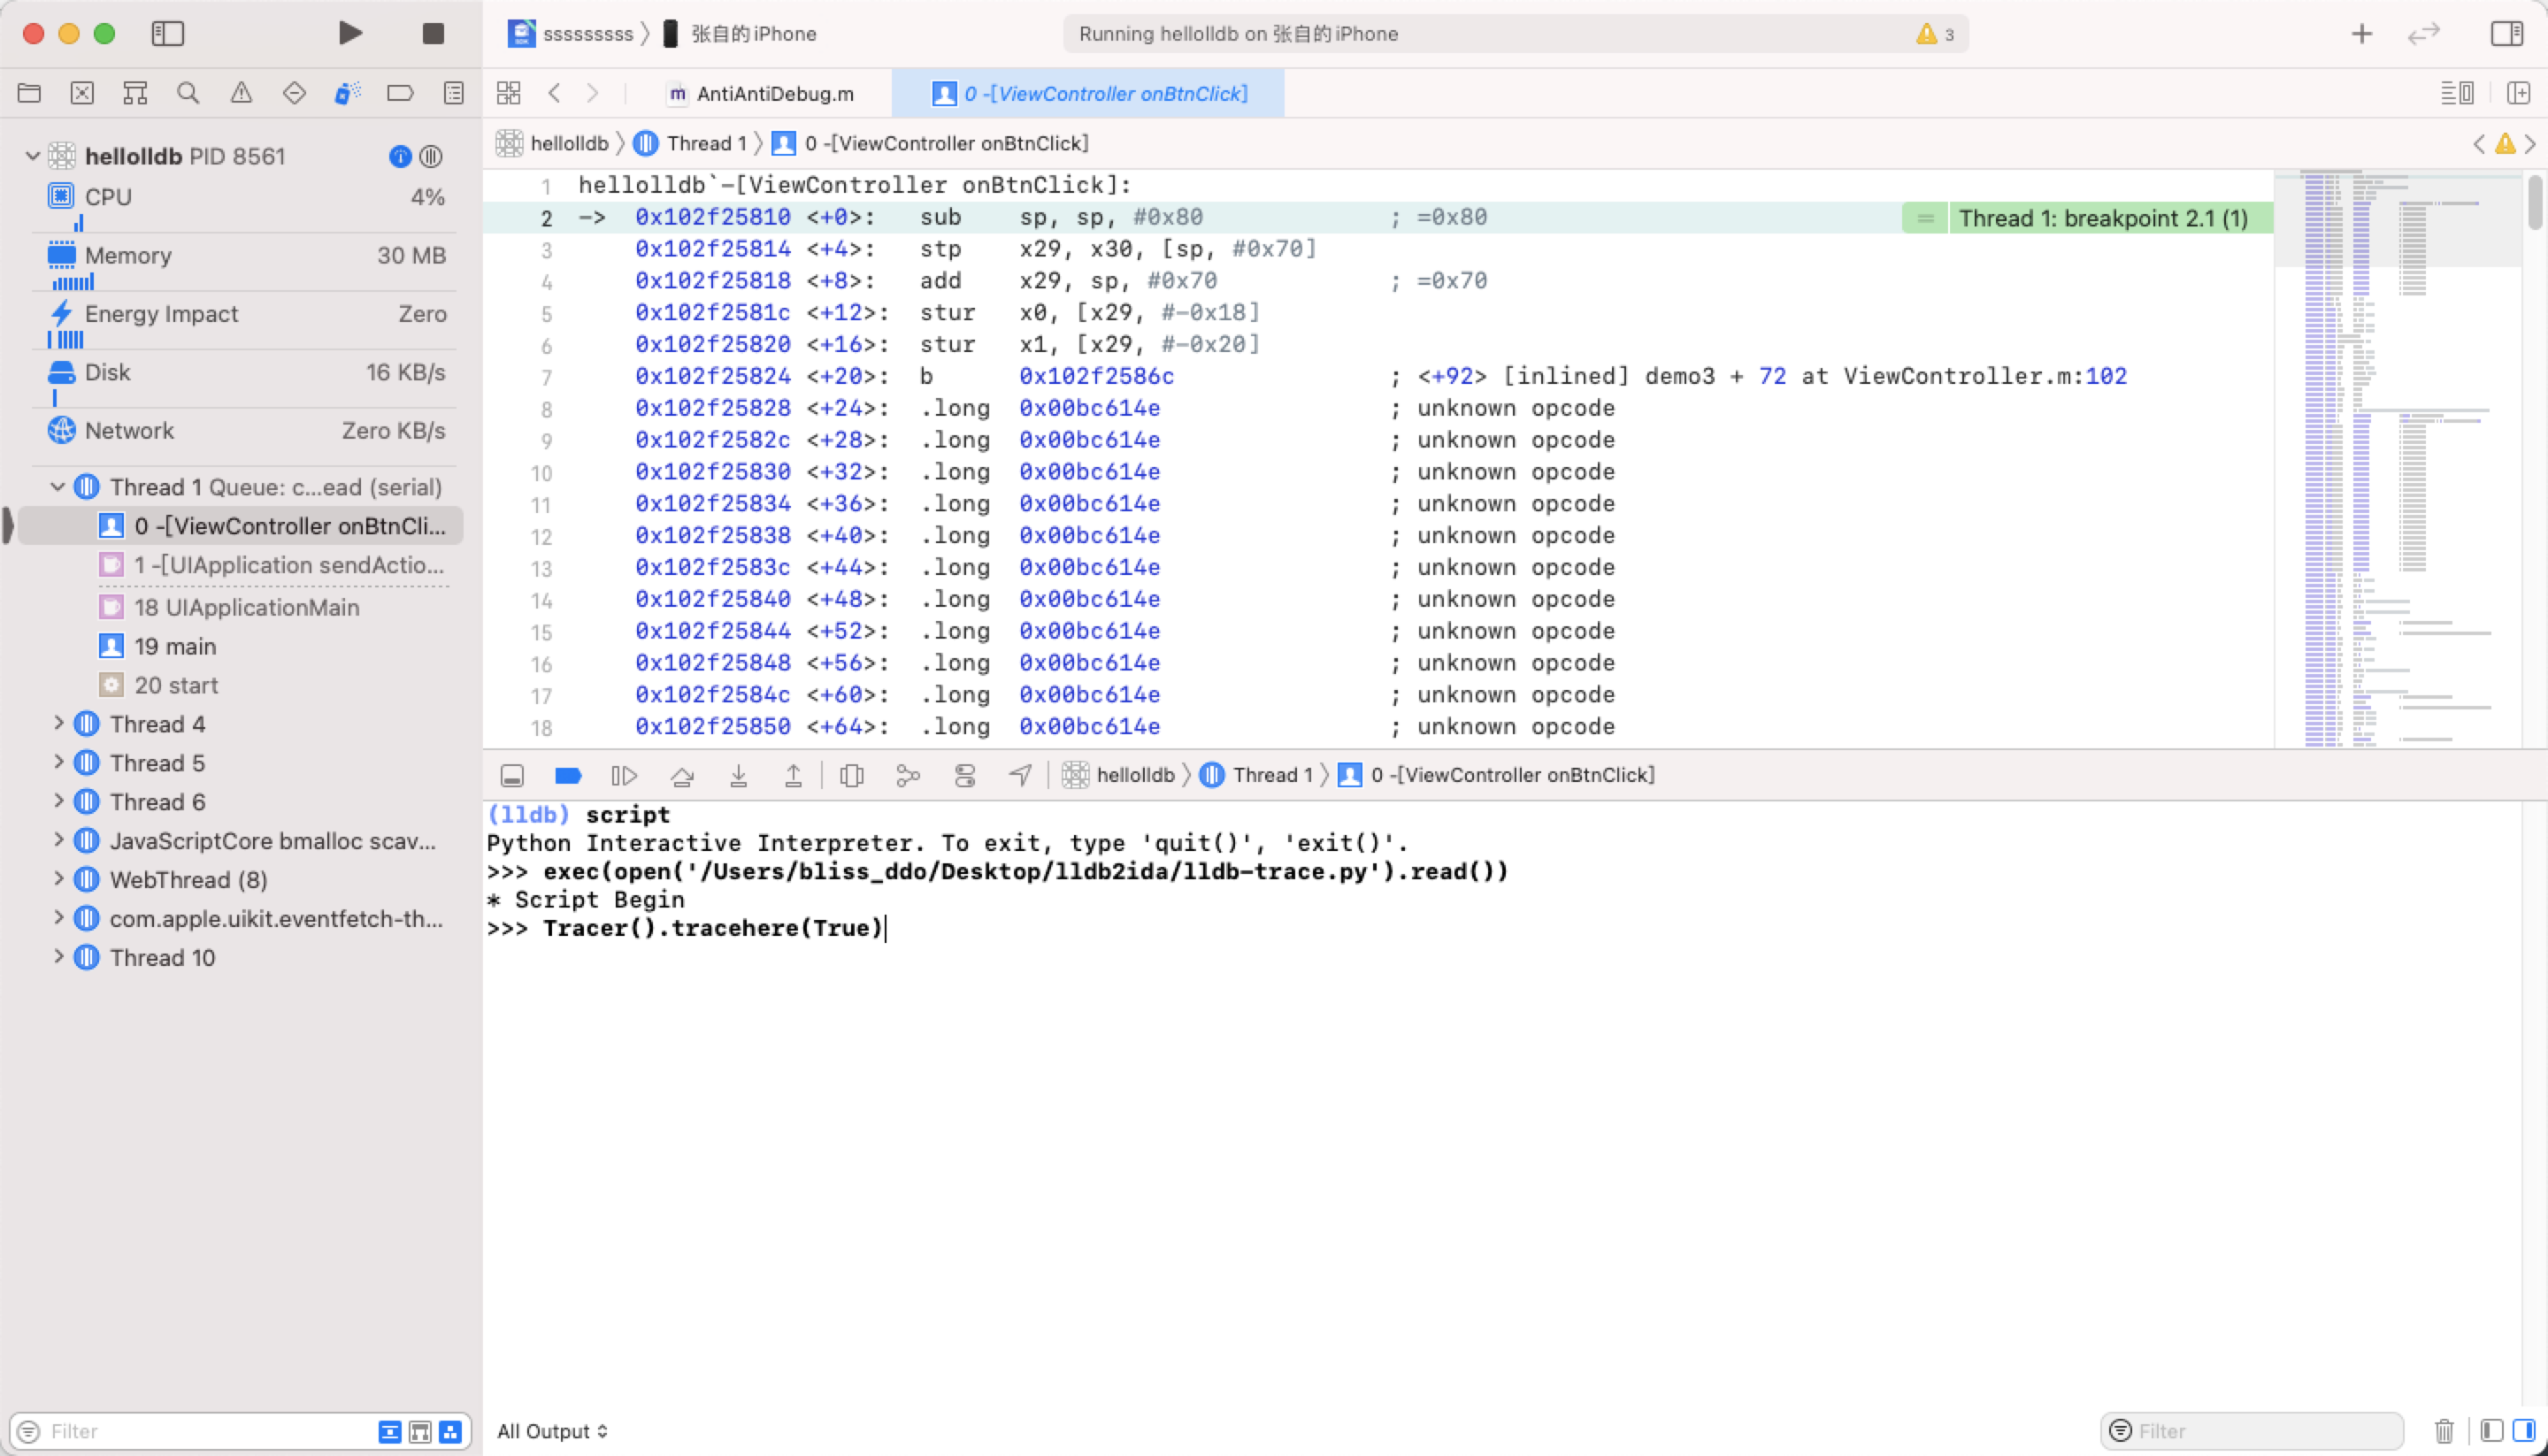The width and height of the screenshot is (2548, 1456).
Task: Clear the console with the trash icon
Action: point(2443,1431)
